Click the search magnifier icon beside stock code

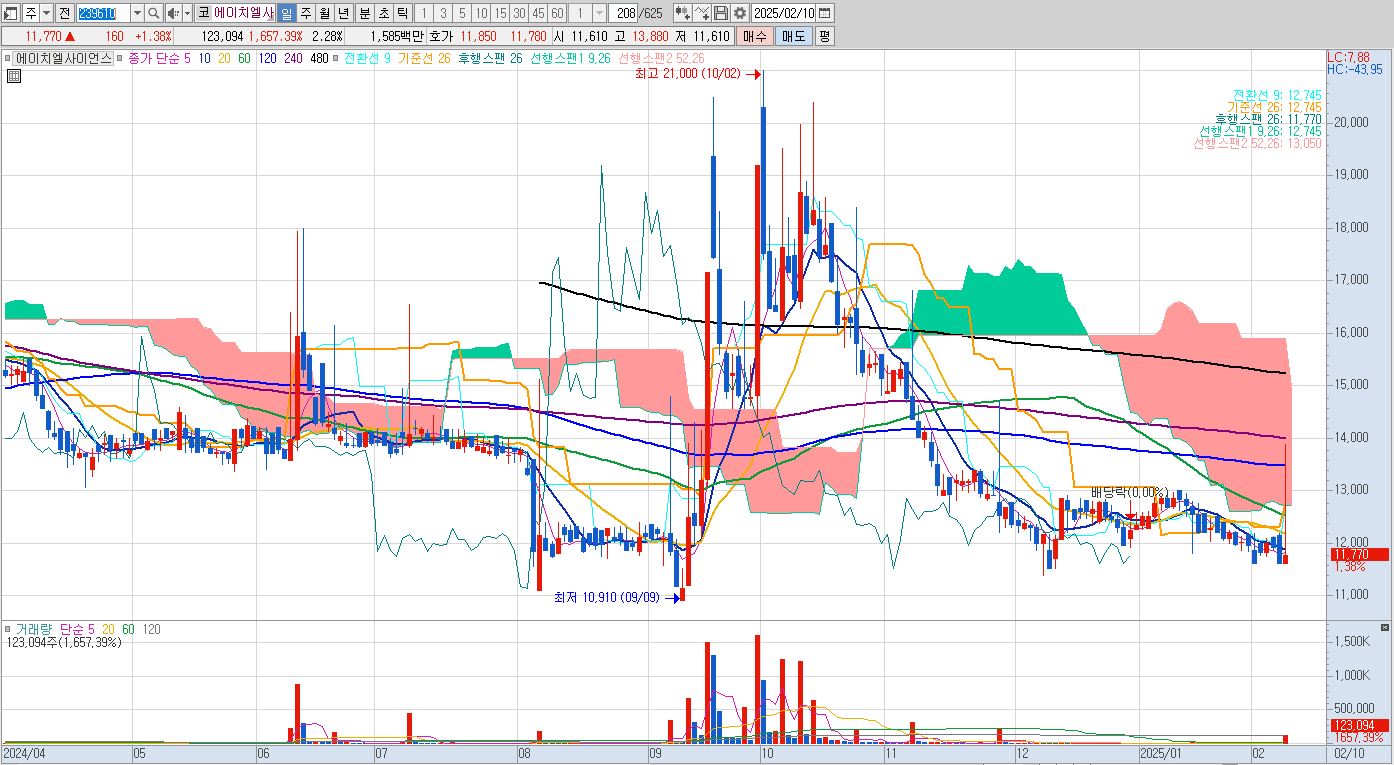154,13
